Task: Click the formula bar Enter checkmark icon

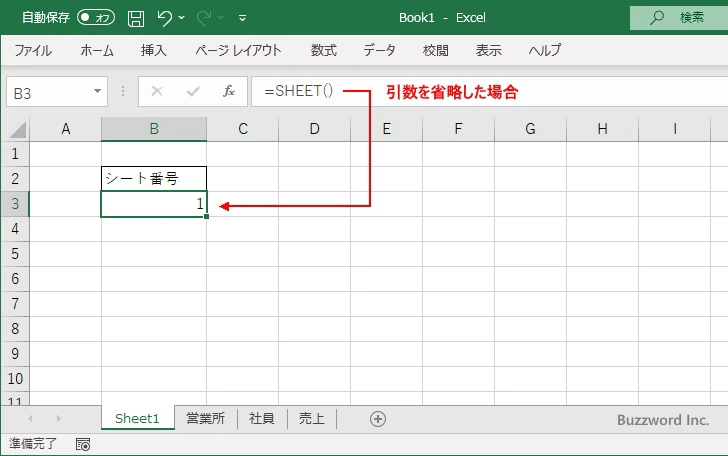Action: [x=193, y=92]
